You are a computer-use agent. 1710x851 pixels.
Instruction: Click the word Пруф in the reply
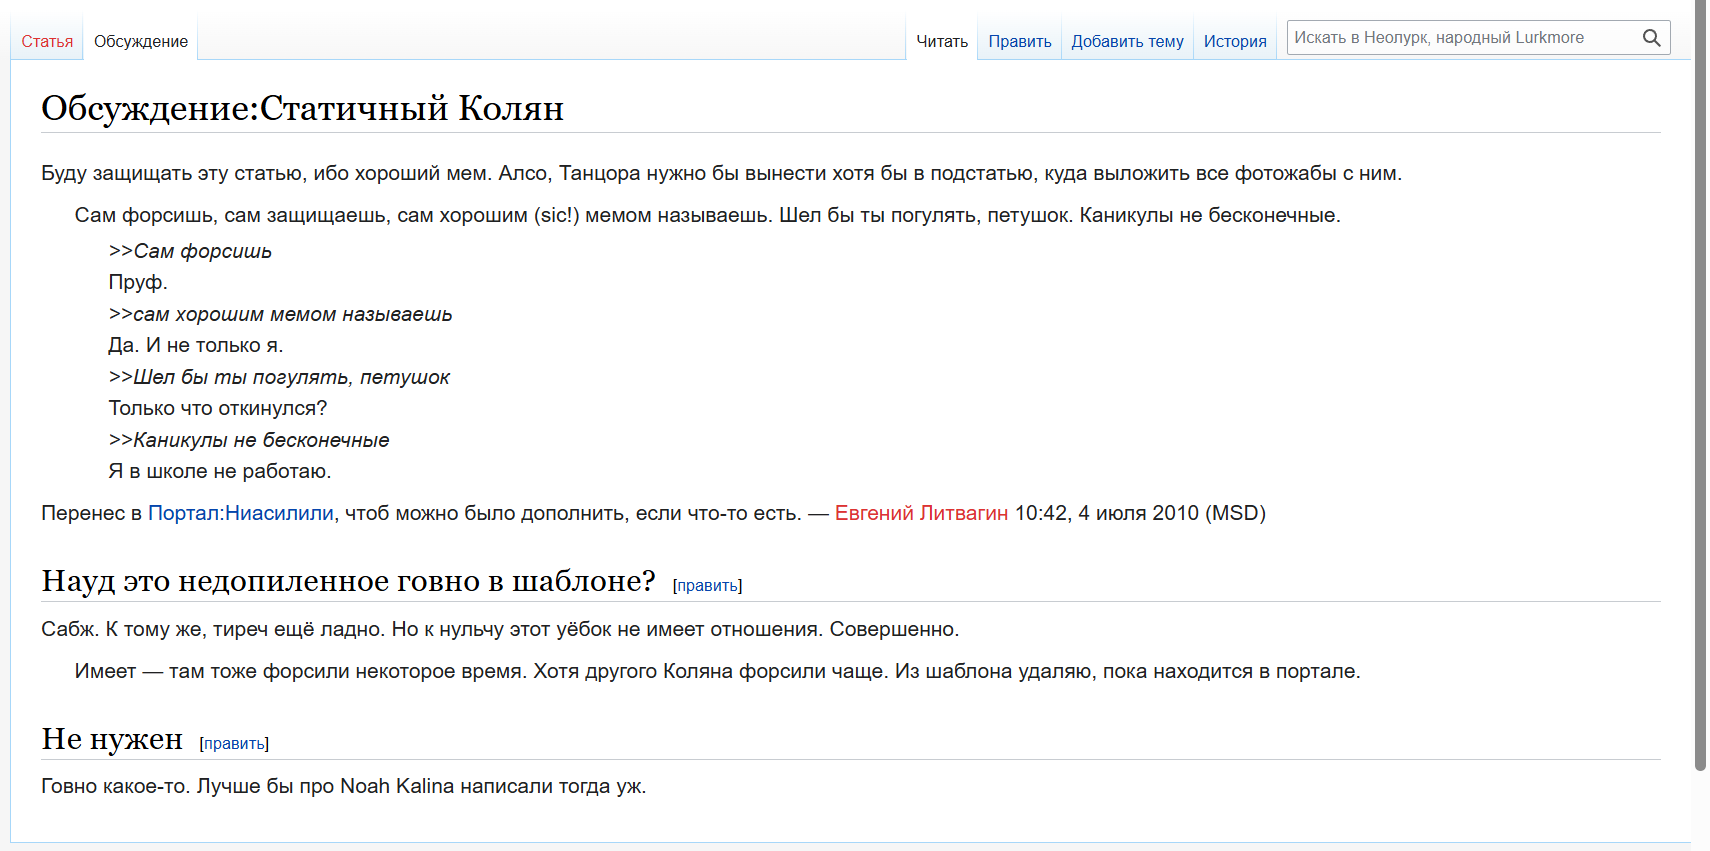(x=136, y=282)
